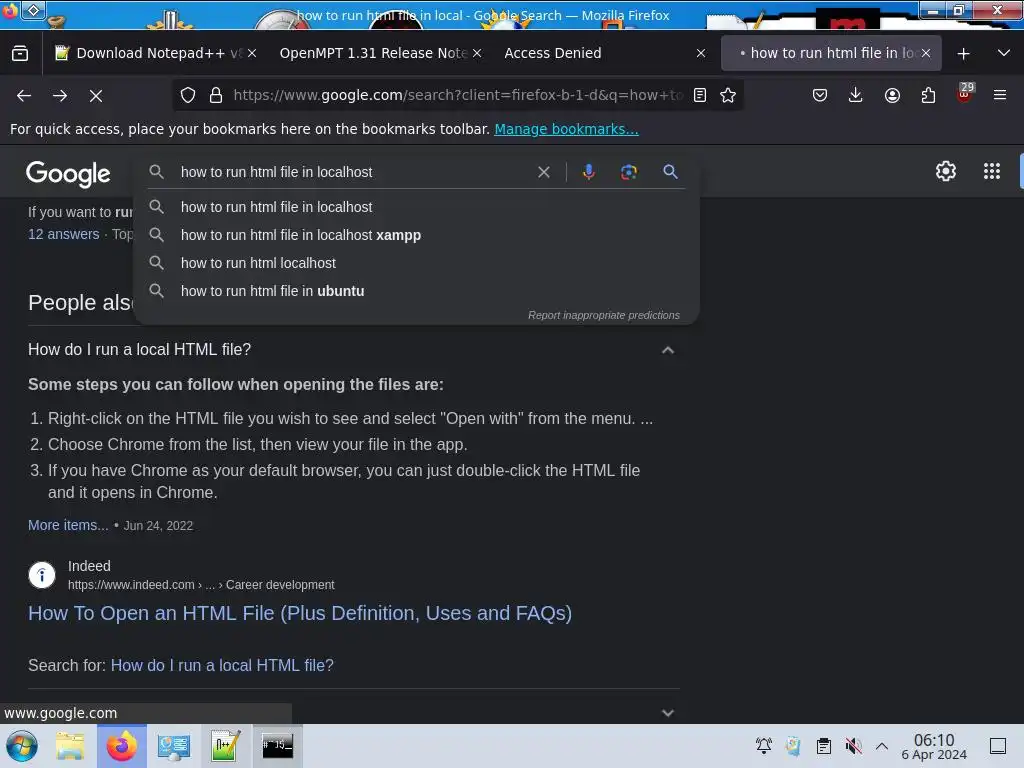Open the Notepad++ taskbar button
This screenshot has height=768, width=1024.
click(x=226, y=746)
